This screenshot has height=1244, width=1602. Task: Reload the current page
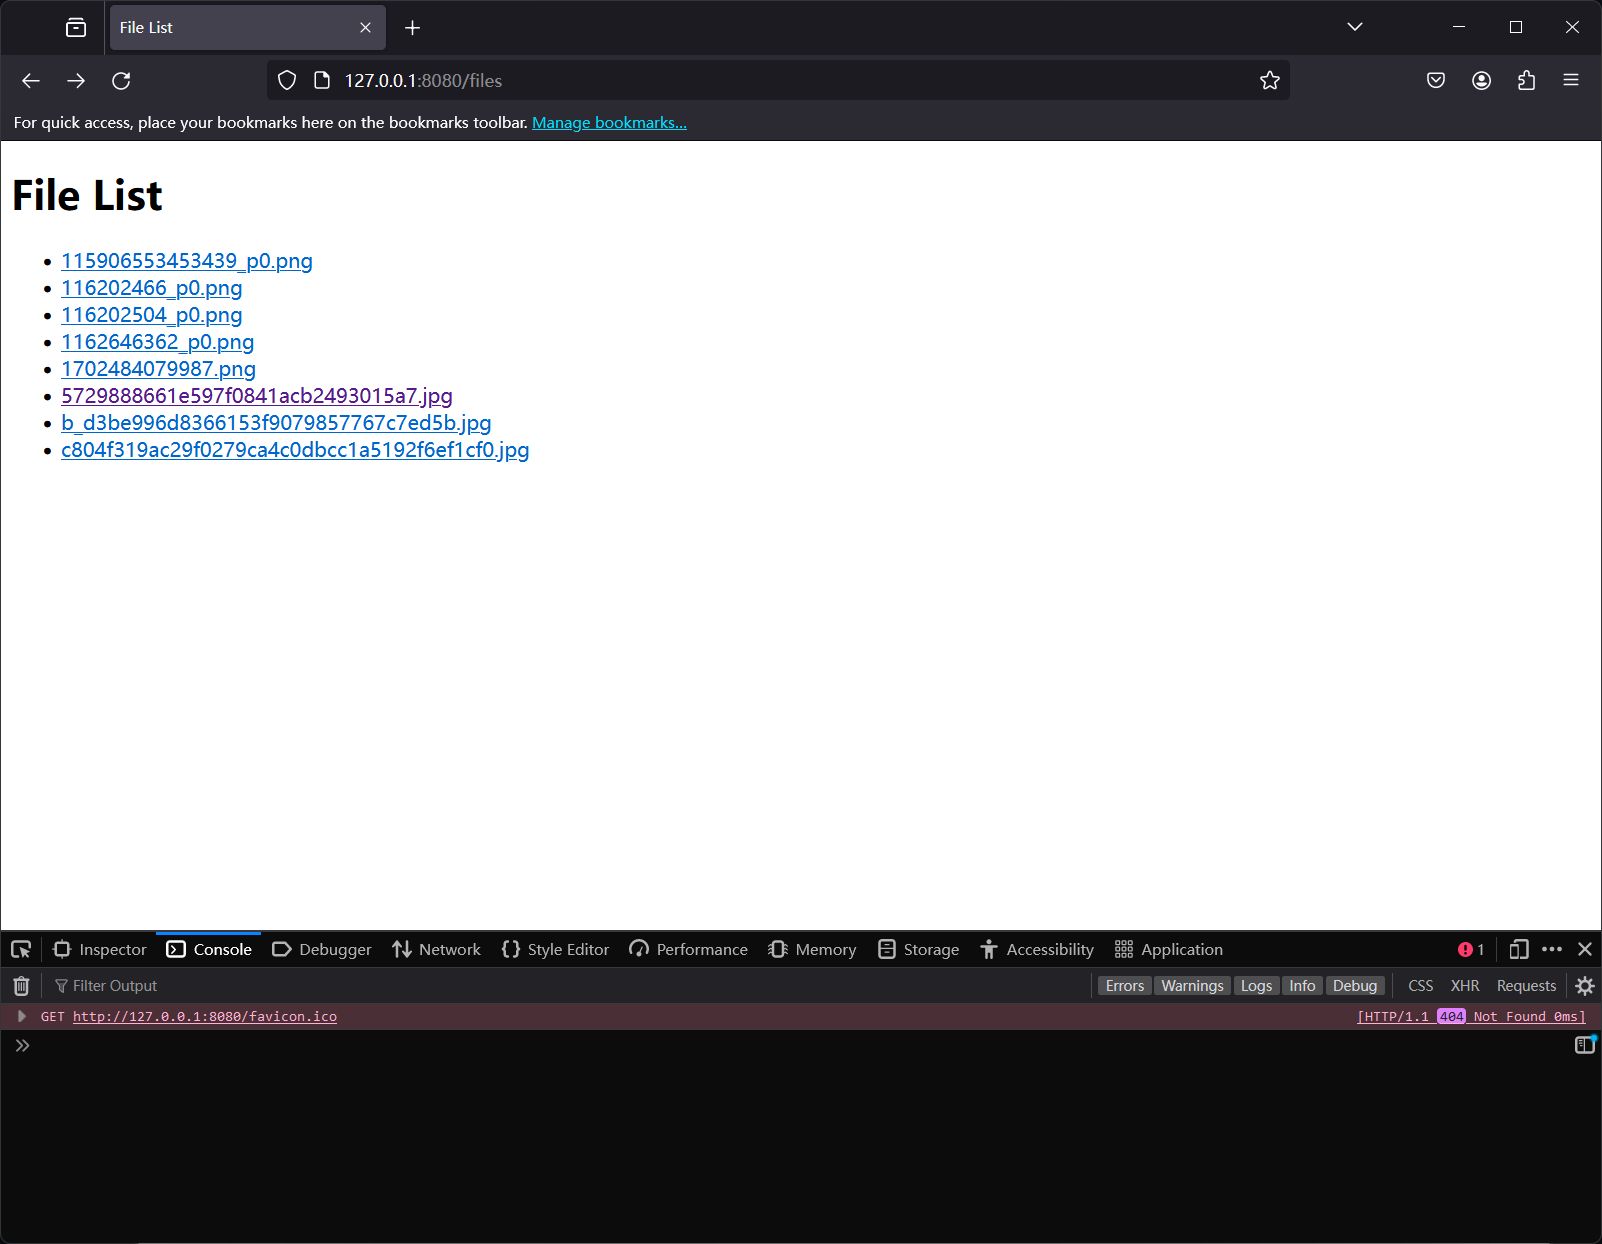pos(121,81)
